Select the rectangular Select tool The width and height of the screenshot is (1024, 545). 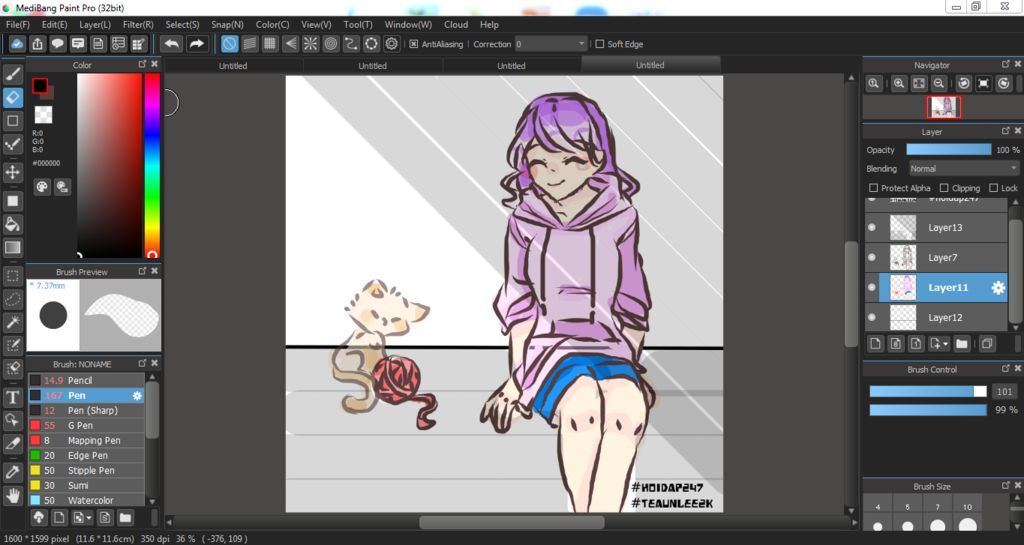tap(12, 276)
